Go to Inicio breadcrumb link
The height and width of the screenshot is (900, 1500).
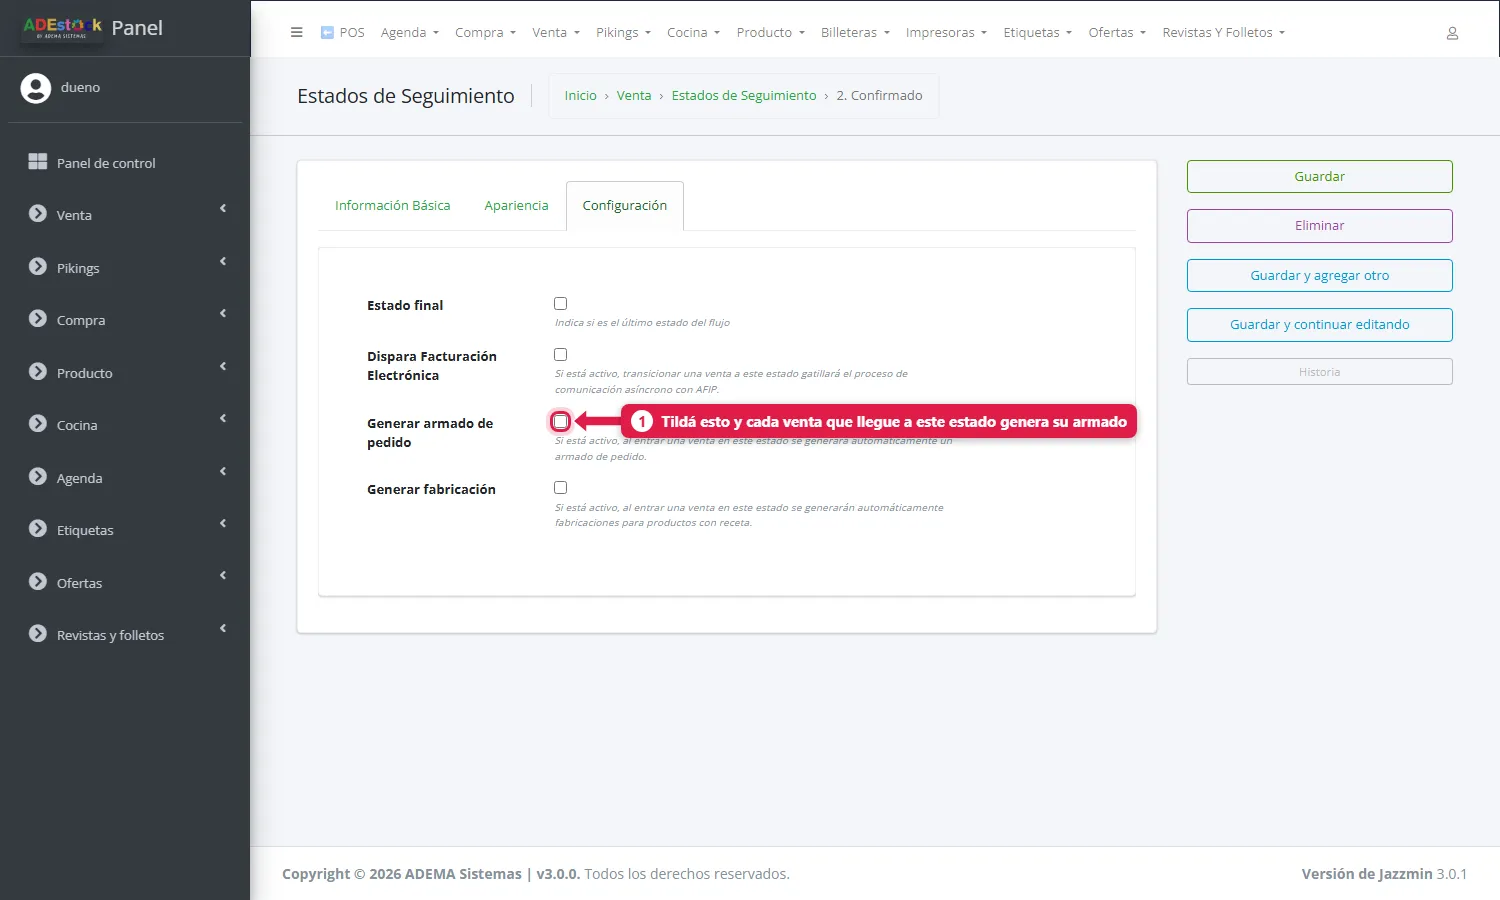pos(580,96)
